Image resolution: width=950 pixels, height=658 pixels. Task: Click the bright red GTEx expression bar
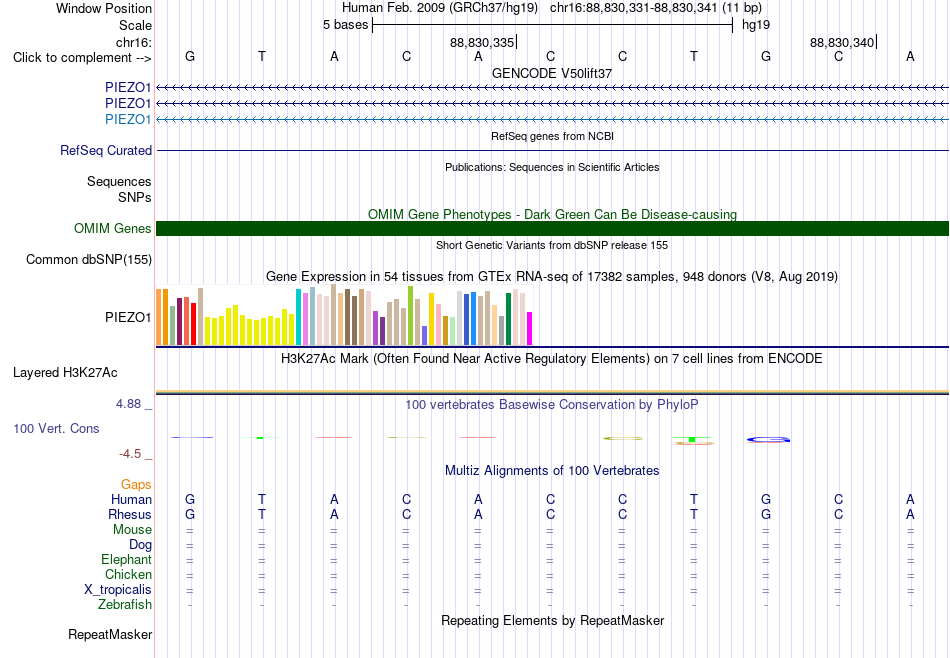(193, 324)
